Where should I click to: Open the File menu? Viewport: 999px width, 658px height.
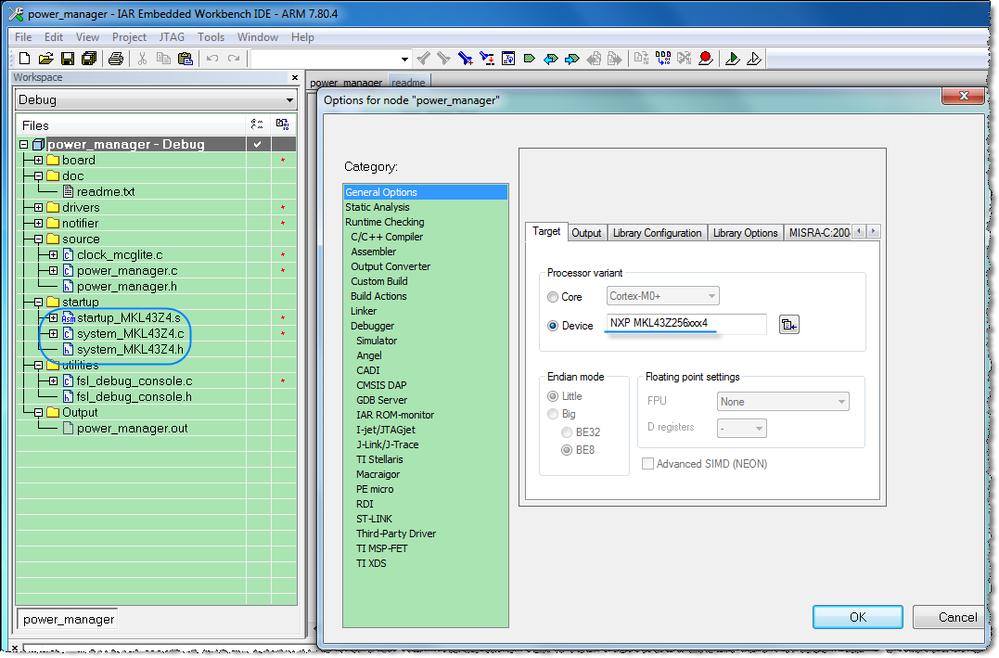coord(23,37)
